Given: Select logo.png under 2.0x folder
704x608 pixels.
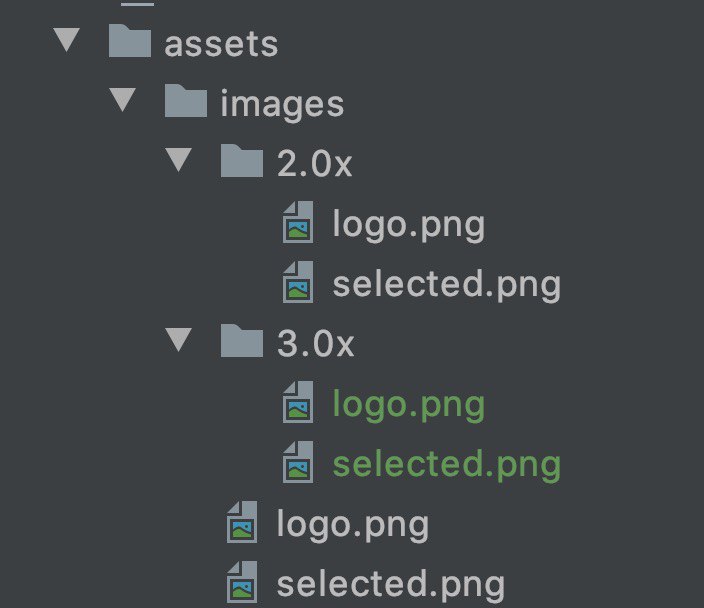Looking at the screenshot, I should tap(409, 225).
